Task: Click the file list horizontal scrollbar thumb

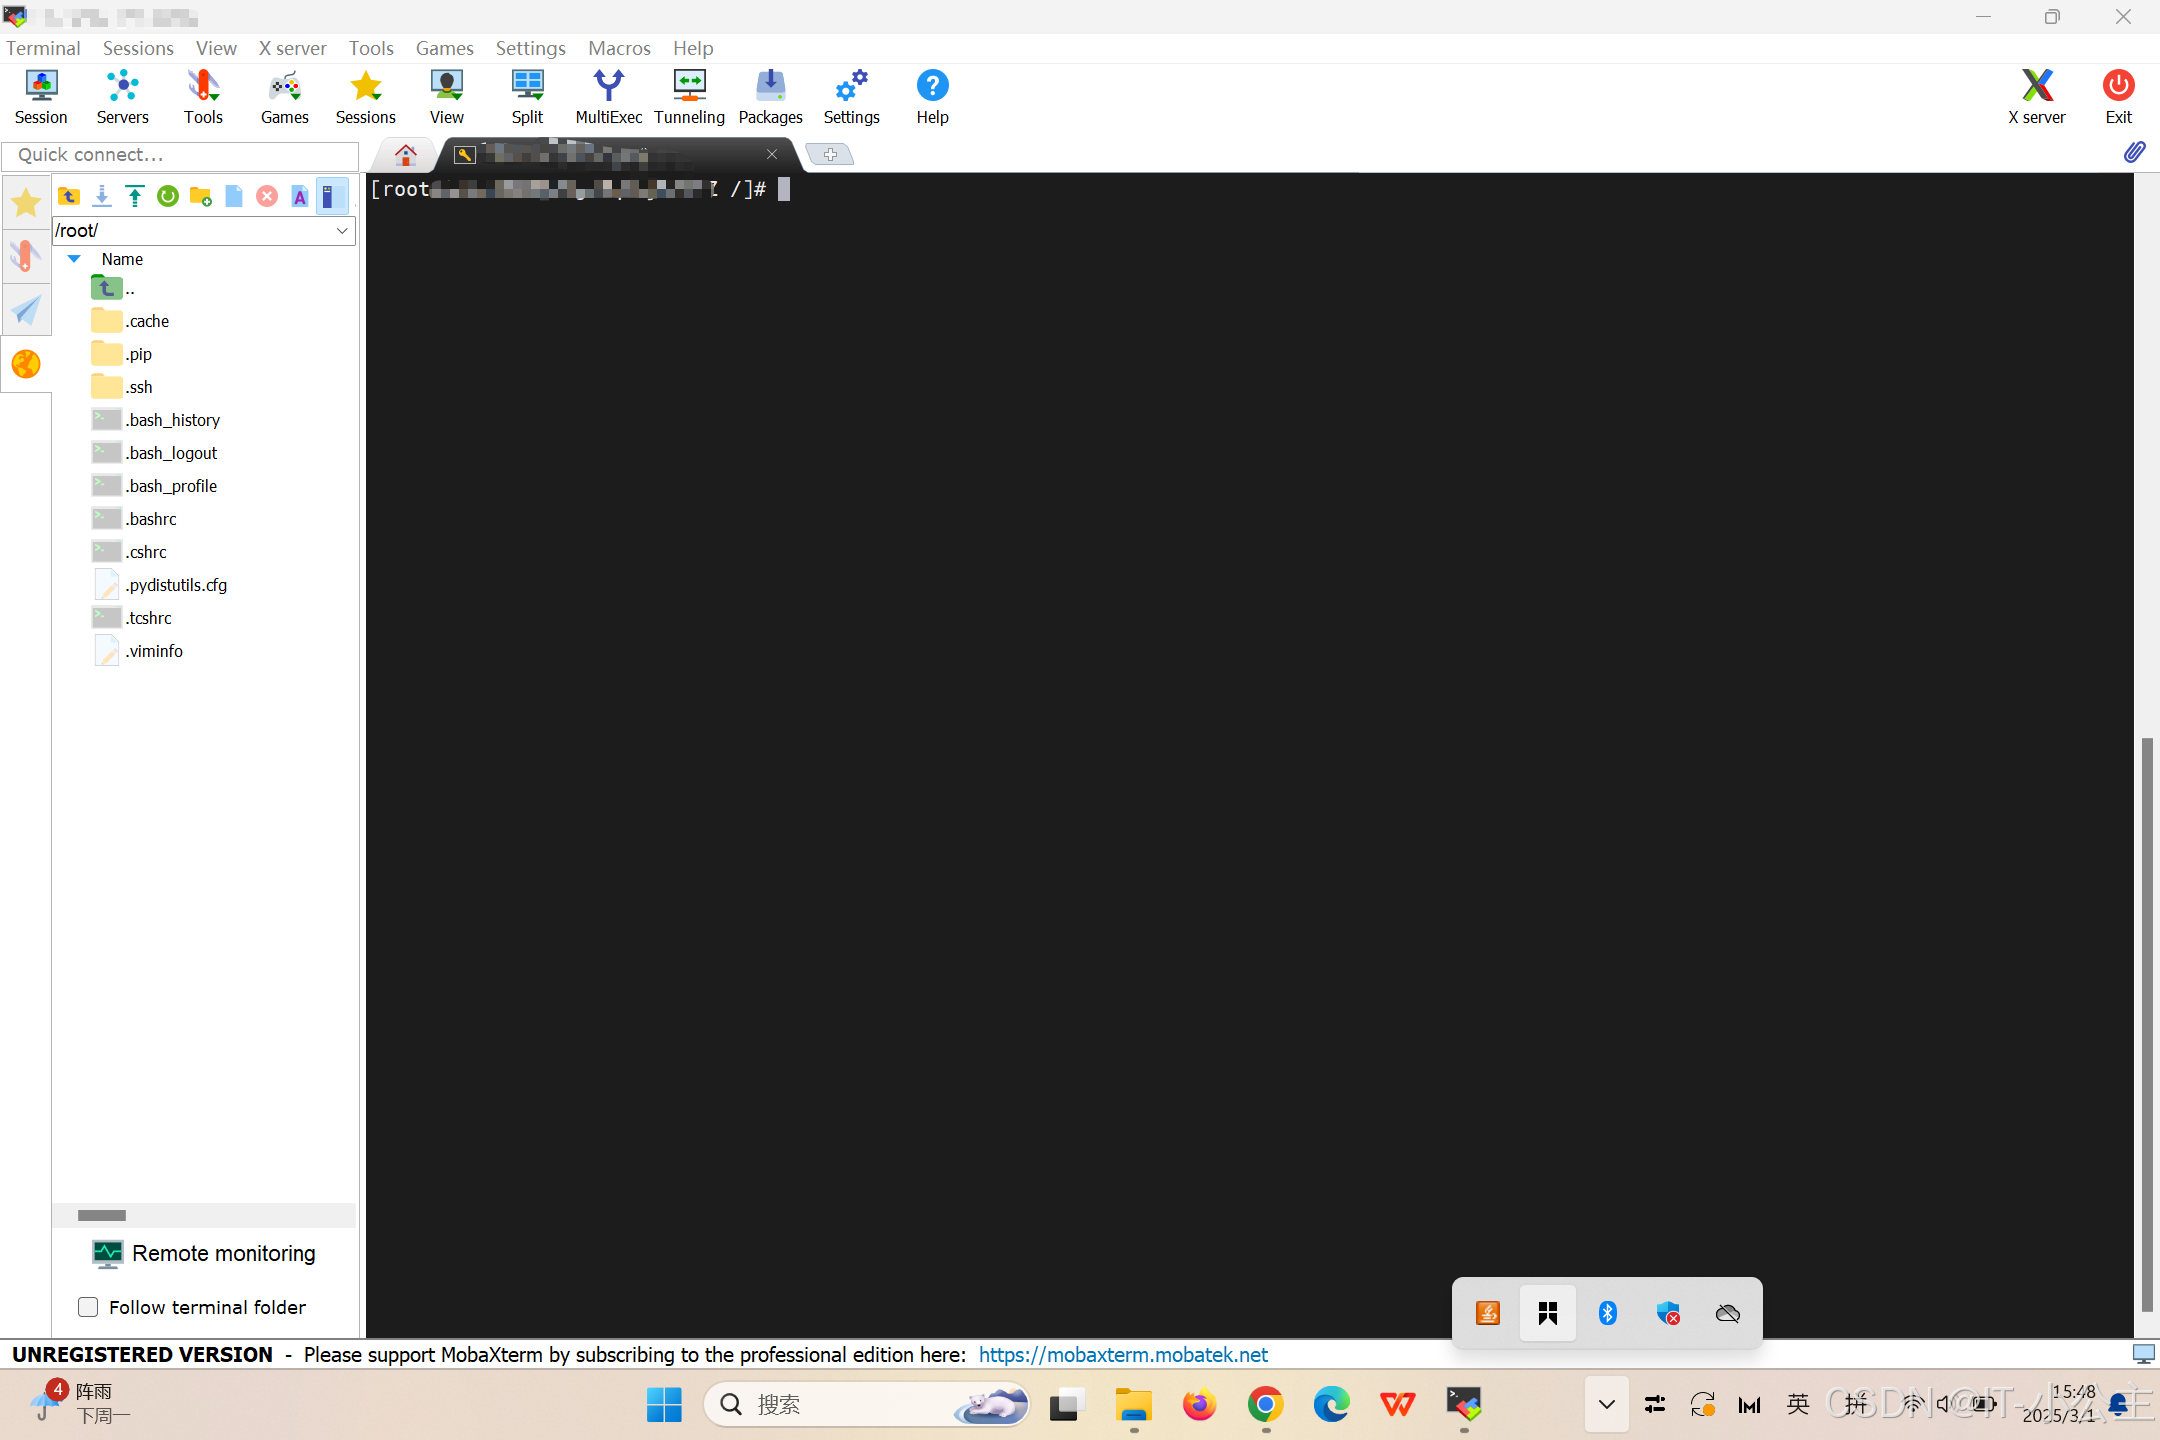Action: click(102, 1215)
